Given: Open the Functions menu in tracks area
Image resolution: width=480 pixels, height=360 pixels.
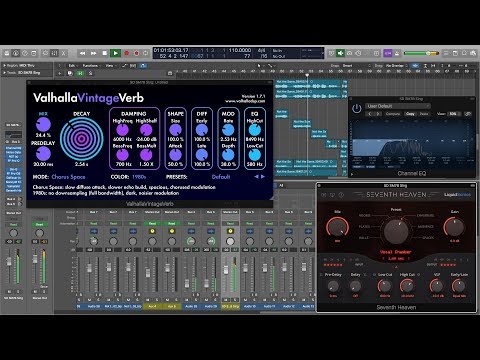Looking at the screenshot, I should click(x=91, y=66).
